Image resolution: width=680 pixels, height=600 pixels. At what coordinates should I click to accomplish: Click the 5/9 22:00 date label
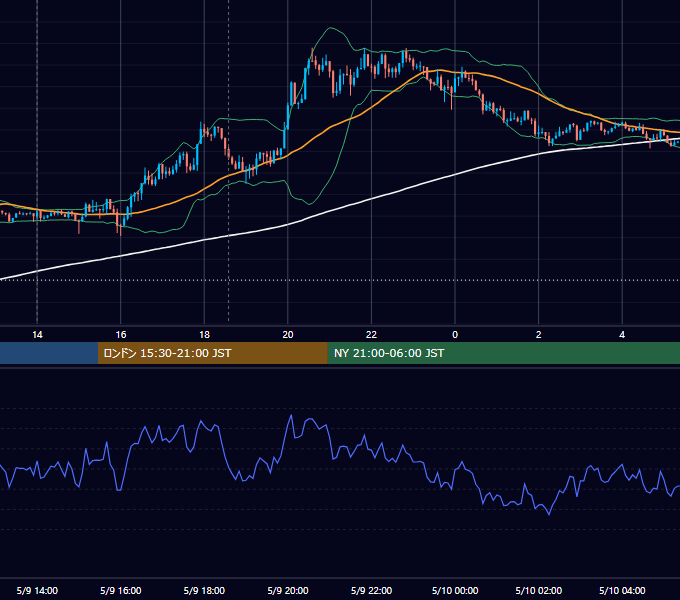point(371,590)
